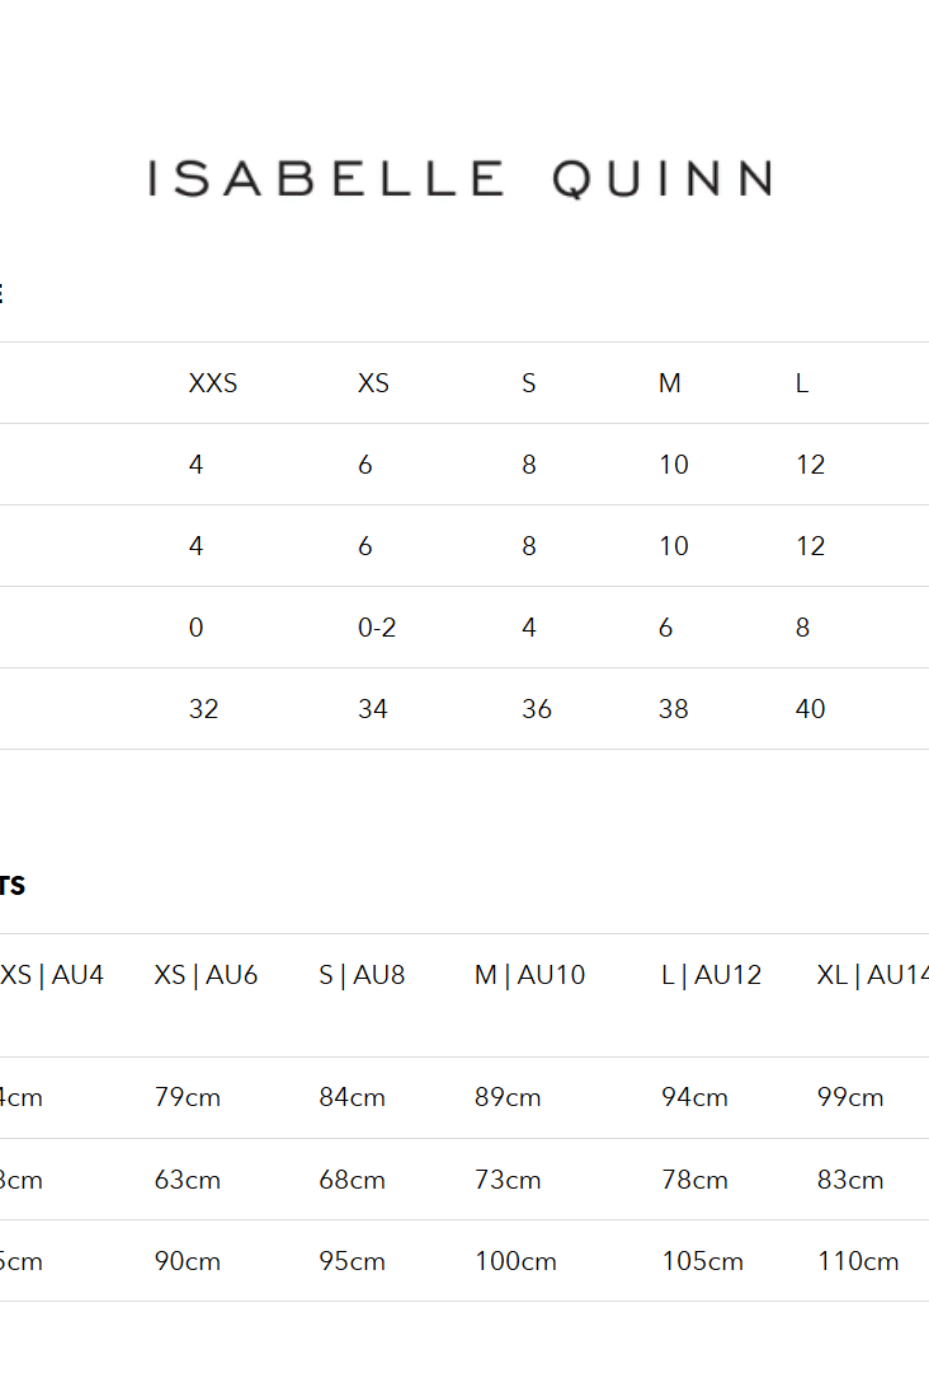Click the S | AU8 column header

(x=362, y=975)
